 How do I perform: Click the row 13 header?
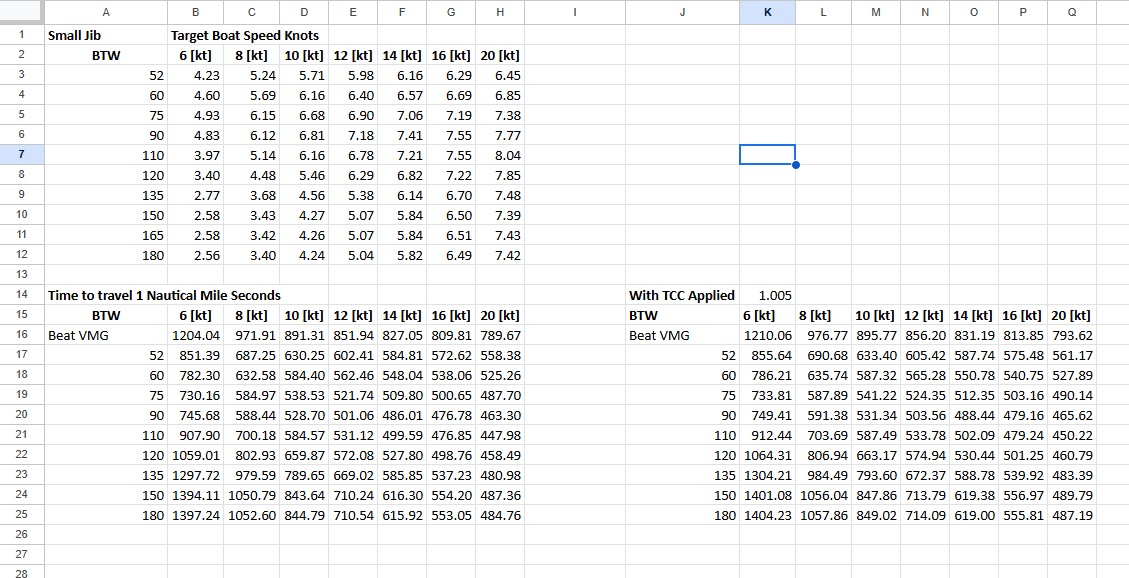pos(21,274)
